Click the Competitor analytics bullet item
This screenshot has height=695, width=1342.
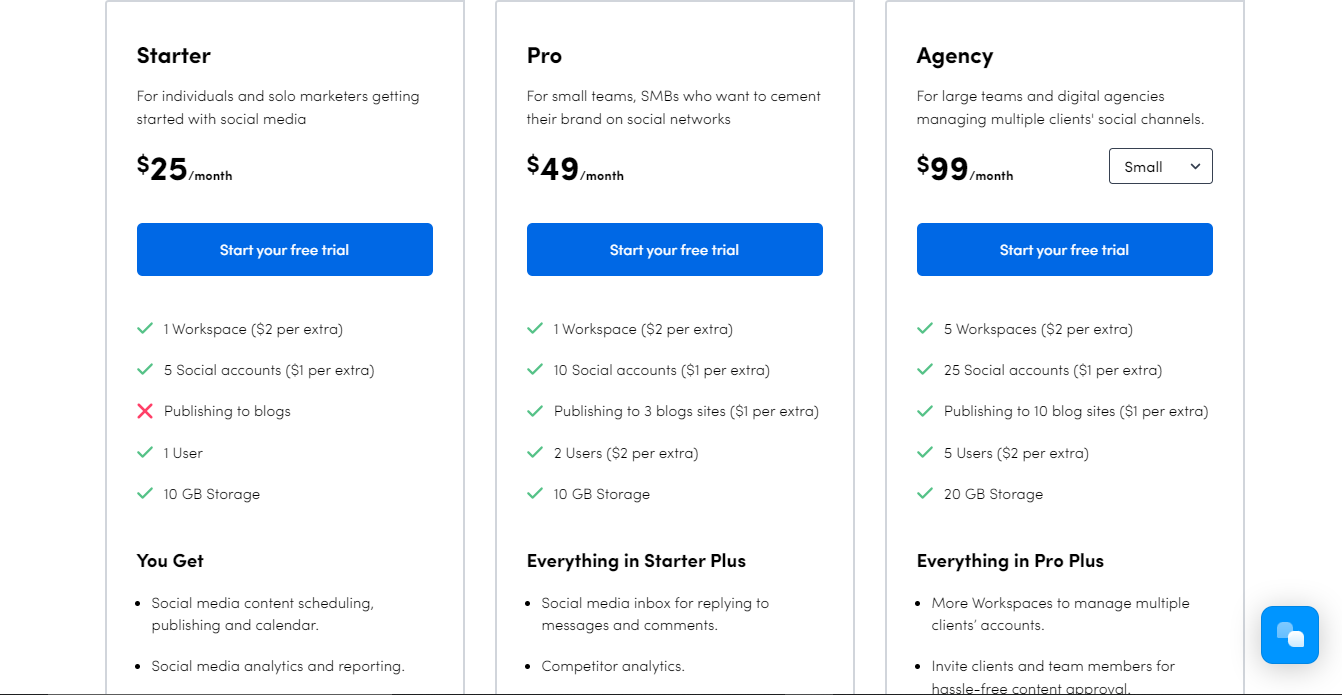(x=613, y=666)
